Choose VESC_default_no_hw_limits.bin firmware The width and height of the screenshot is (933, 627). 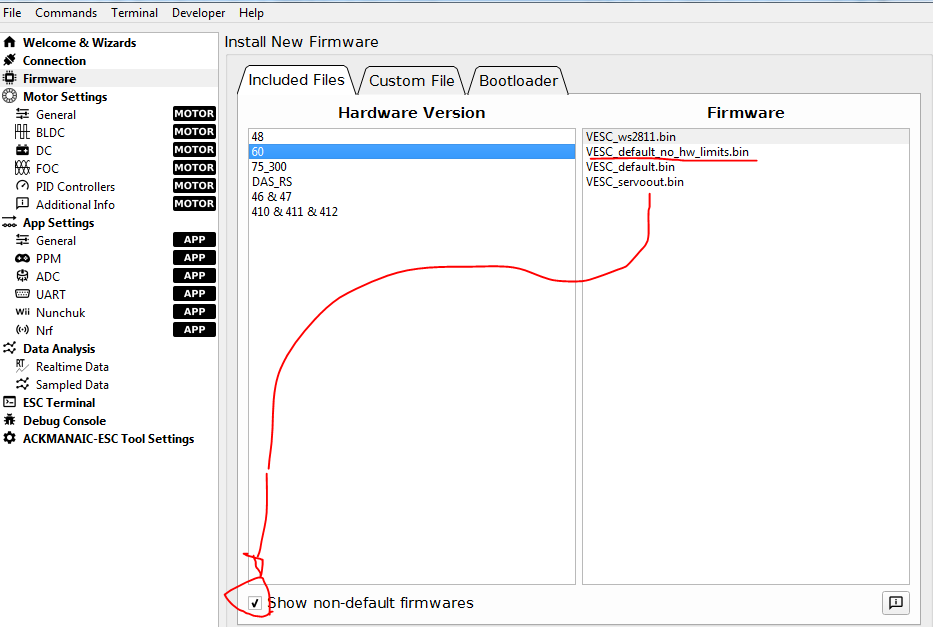click(667, 152)
